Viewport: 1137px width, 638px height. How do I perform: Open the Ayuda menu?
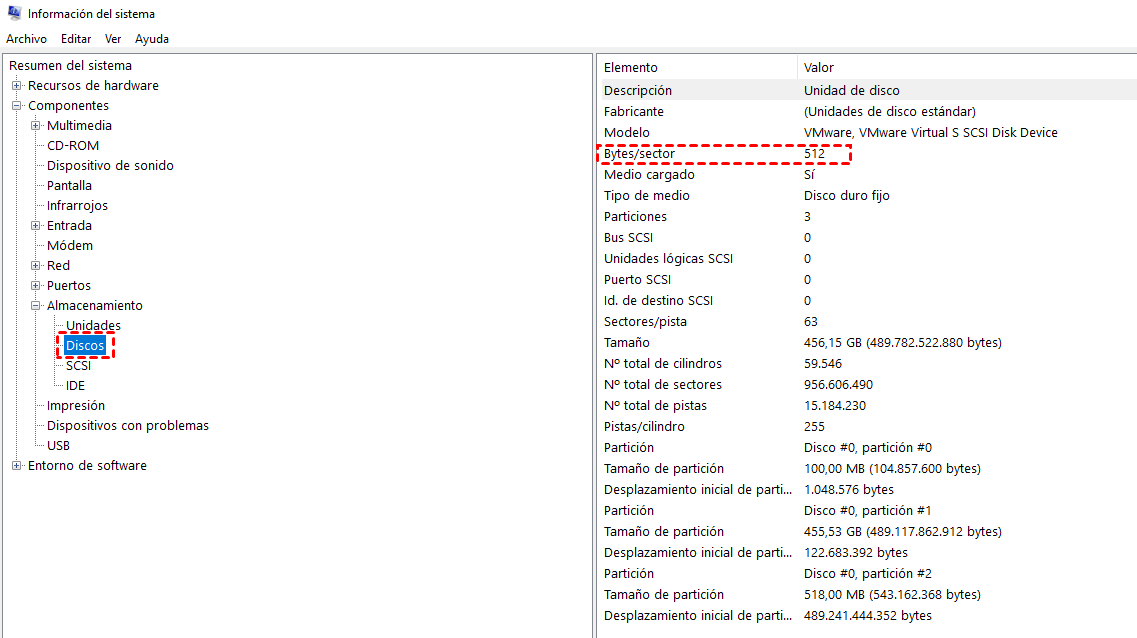click(152, 39)
